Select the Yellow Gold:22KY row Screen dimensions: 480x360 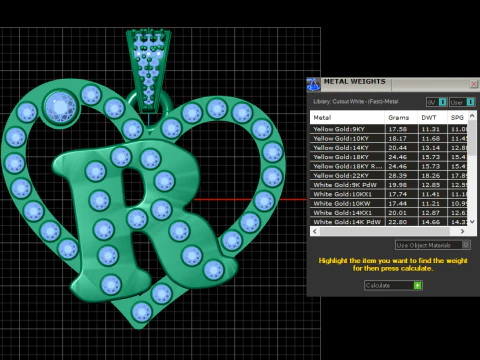(389, 176)
